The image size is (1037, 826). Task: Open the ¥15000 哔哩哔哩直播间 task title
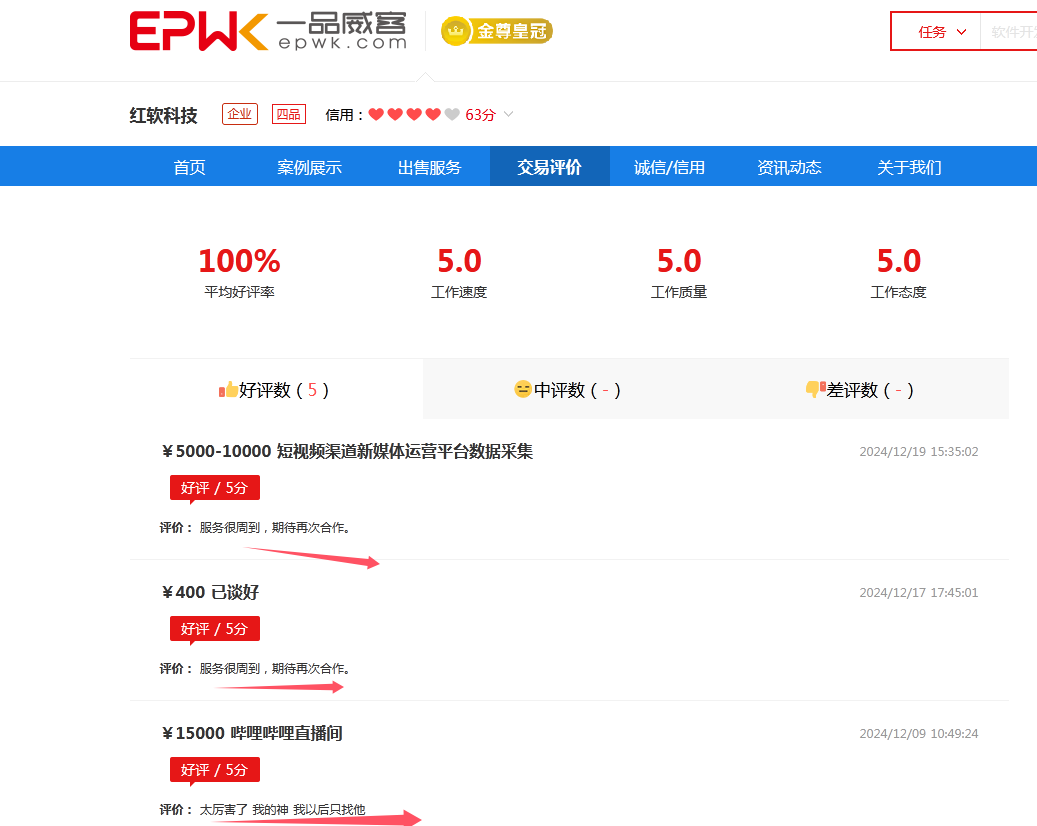[x=252, y=733]
